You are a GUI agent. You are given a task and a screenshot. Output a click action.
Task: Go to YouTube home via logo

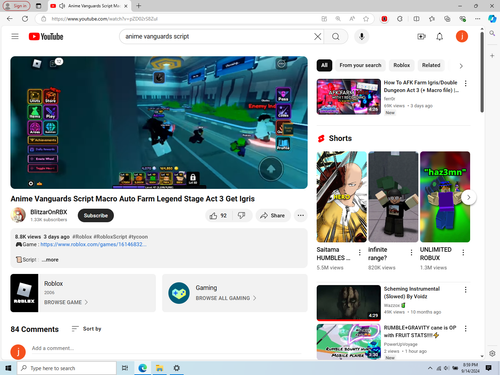tap(46, 36)
